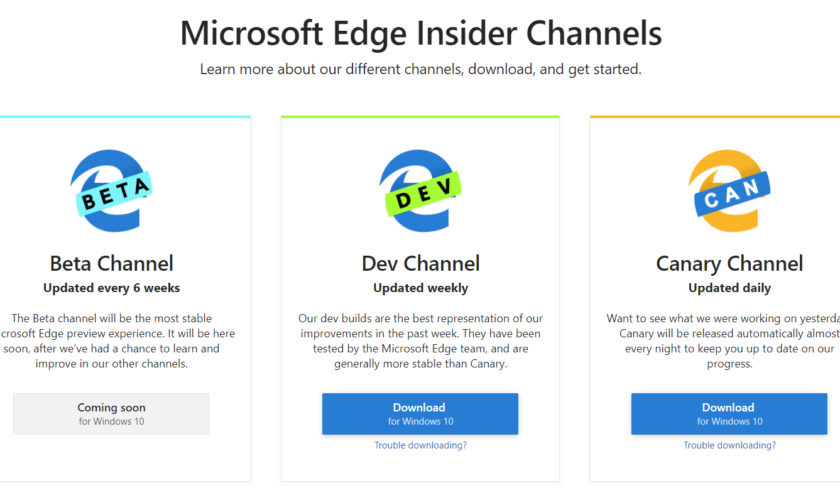Click the 'Learn more about our different channels' subtitle

tap(420, 70)
